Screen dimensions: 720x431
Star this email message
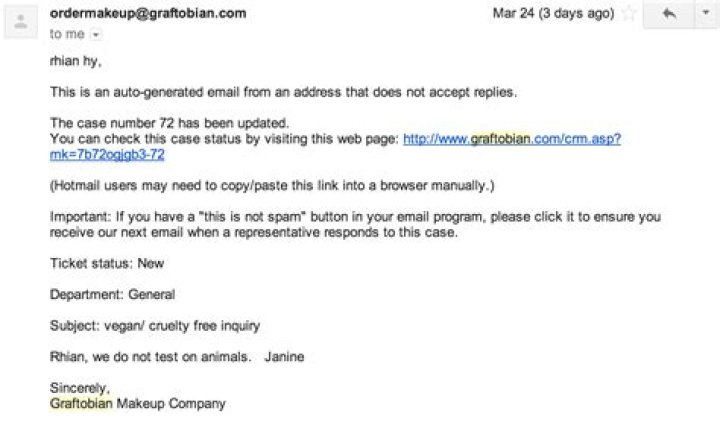[629, 15]
